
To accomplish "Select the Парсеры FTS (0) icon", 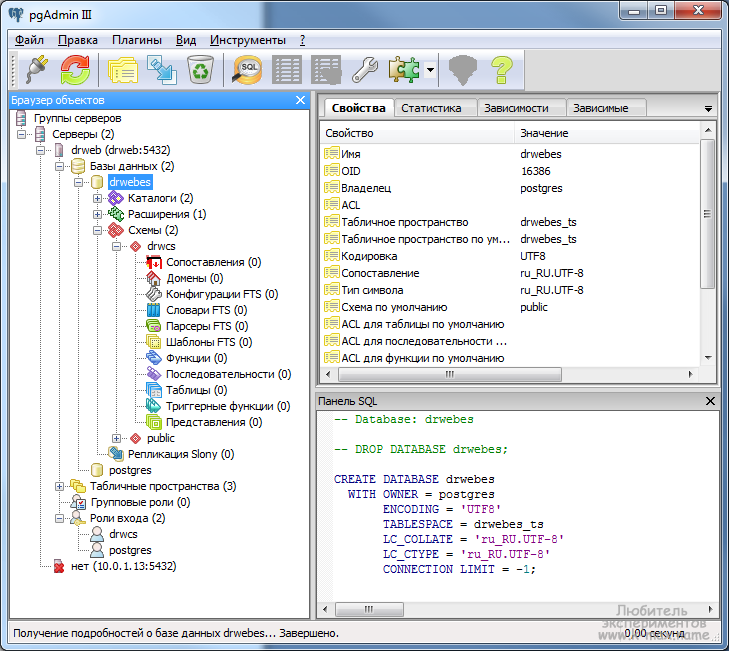I will 154,326.
